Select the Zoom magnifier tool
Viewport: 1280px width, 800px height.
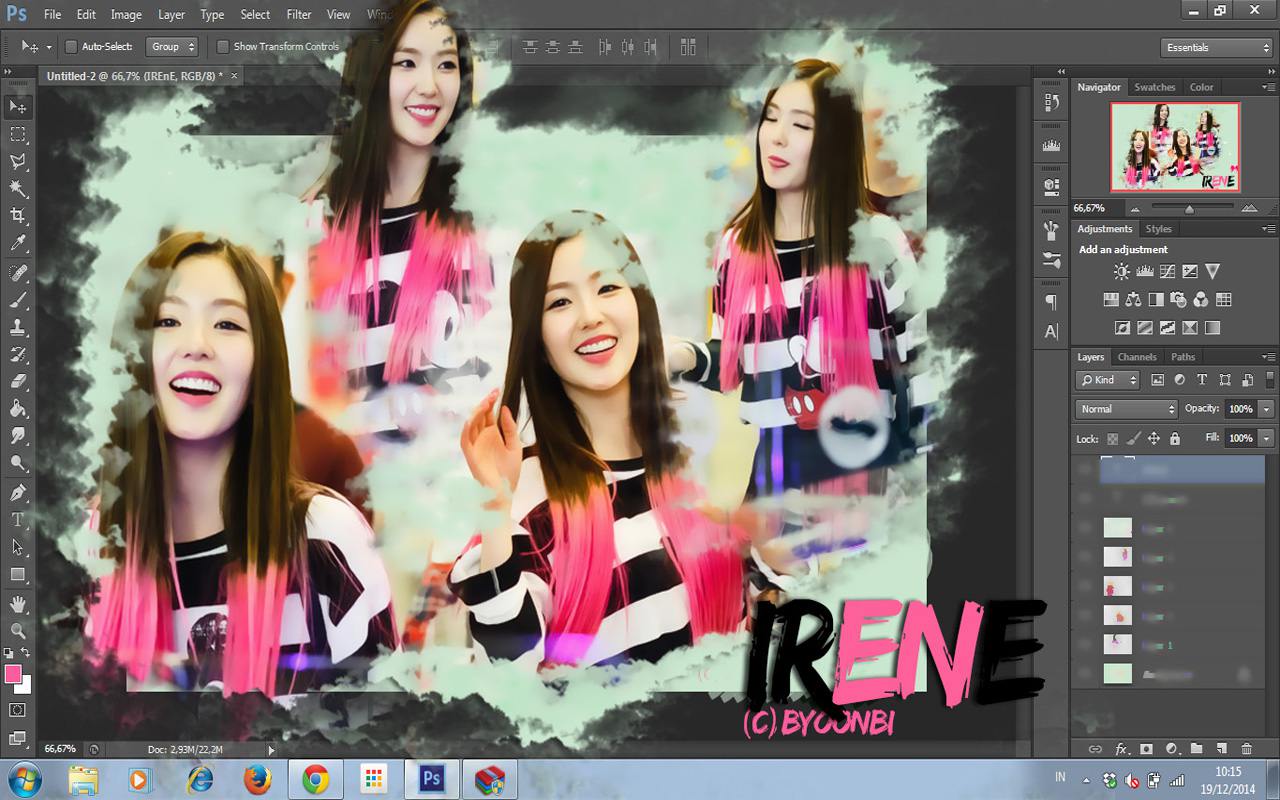18,631
